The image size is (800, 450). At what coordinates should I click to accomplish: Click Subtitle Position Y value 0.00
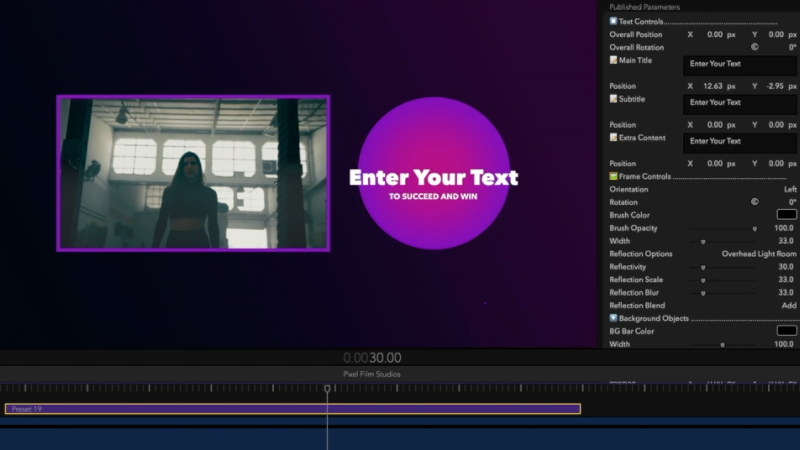click(776, 124)
